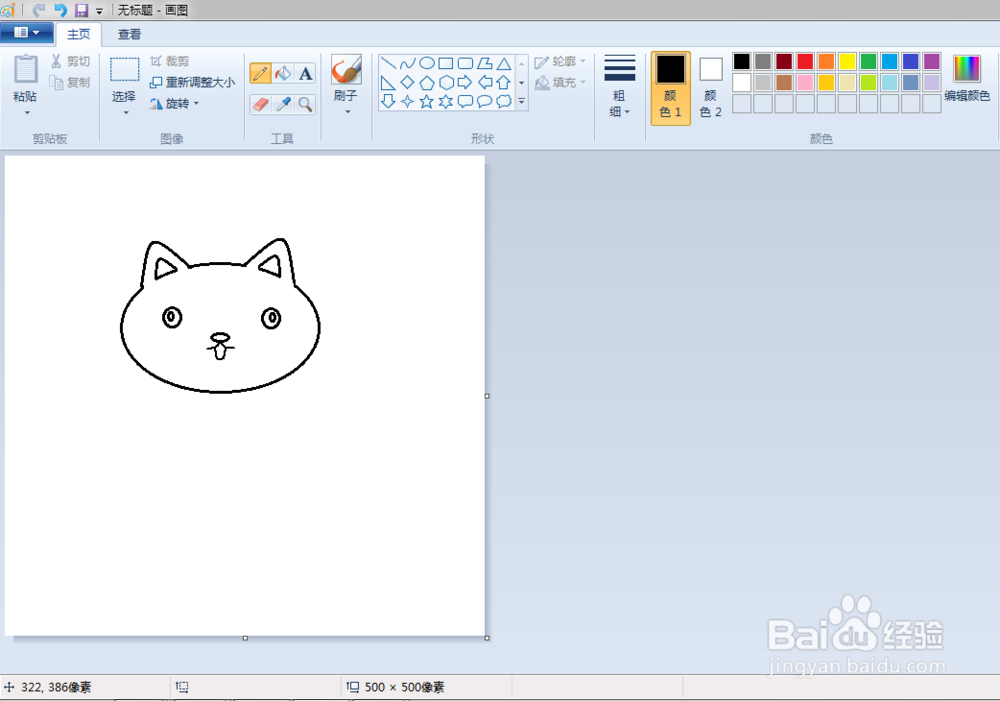
Task: Choose the Pentagon shape
Action: point(427,82)
